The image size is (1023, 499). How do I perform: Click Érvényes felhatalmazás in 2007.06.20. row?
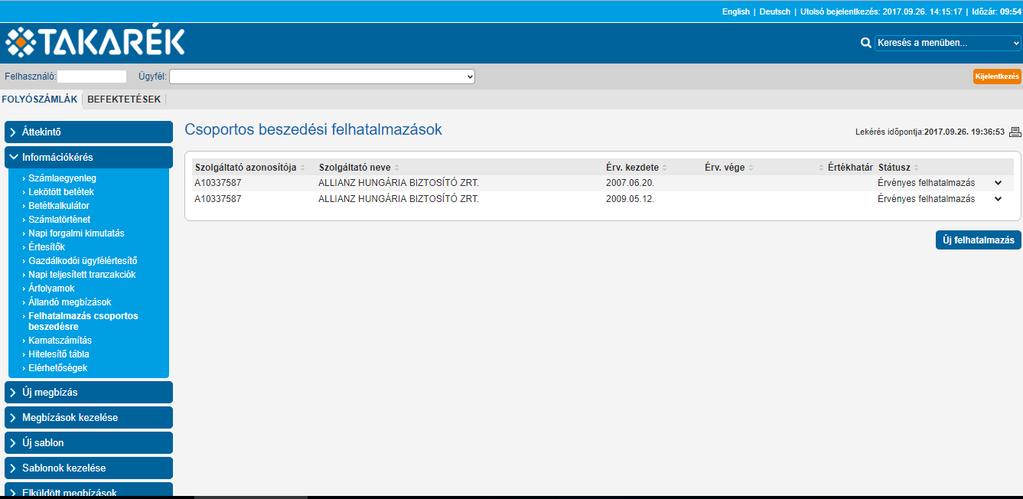926,183
